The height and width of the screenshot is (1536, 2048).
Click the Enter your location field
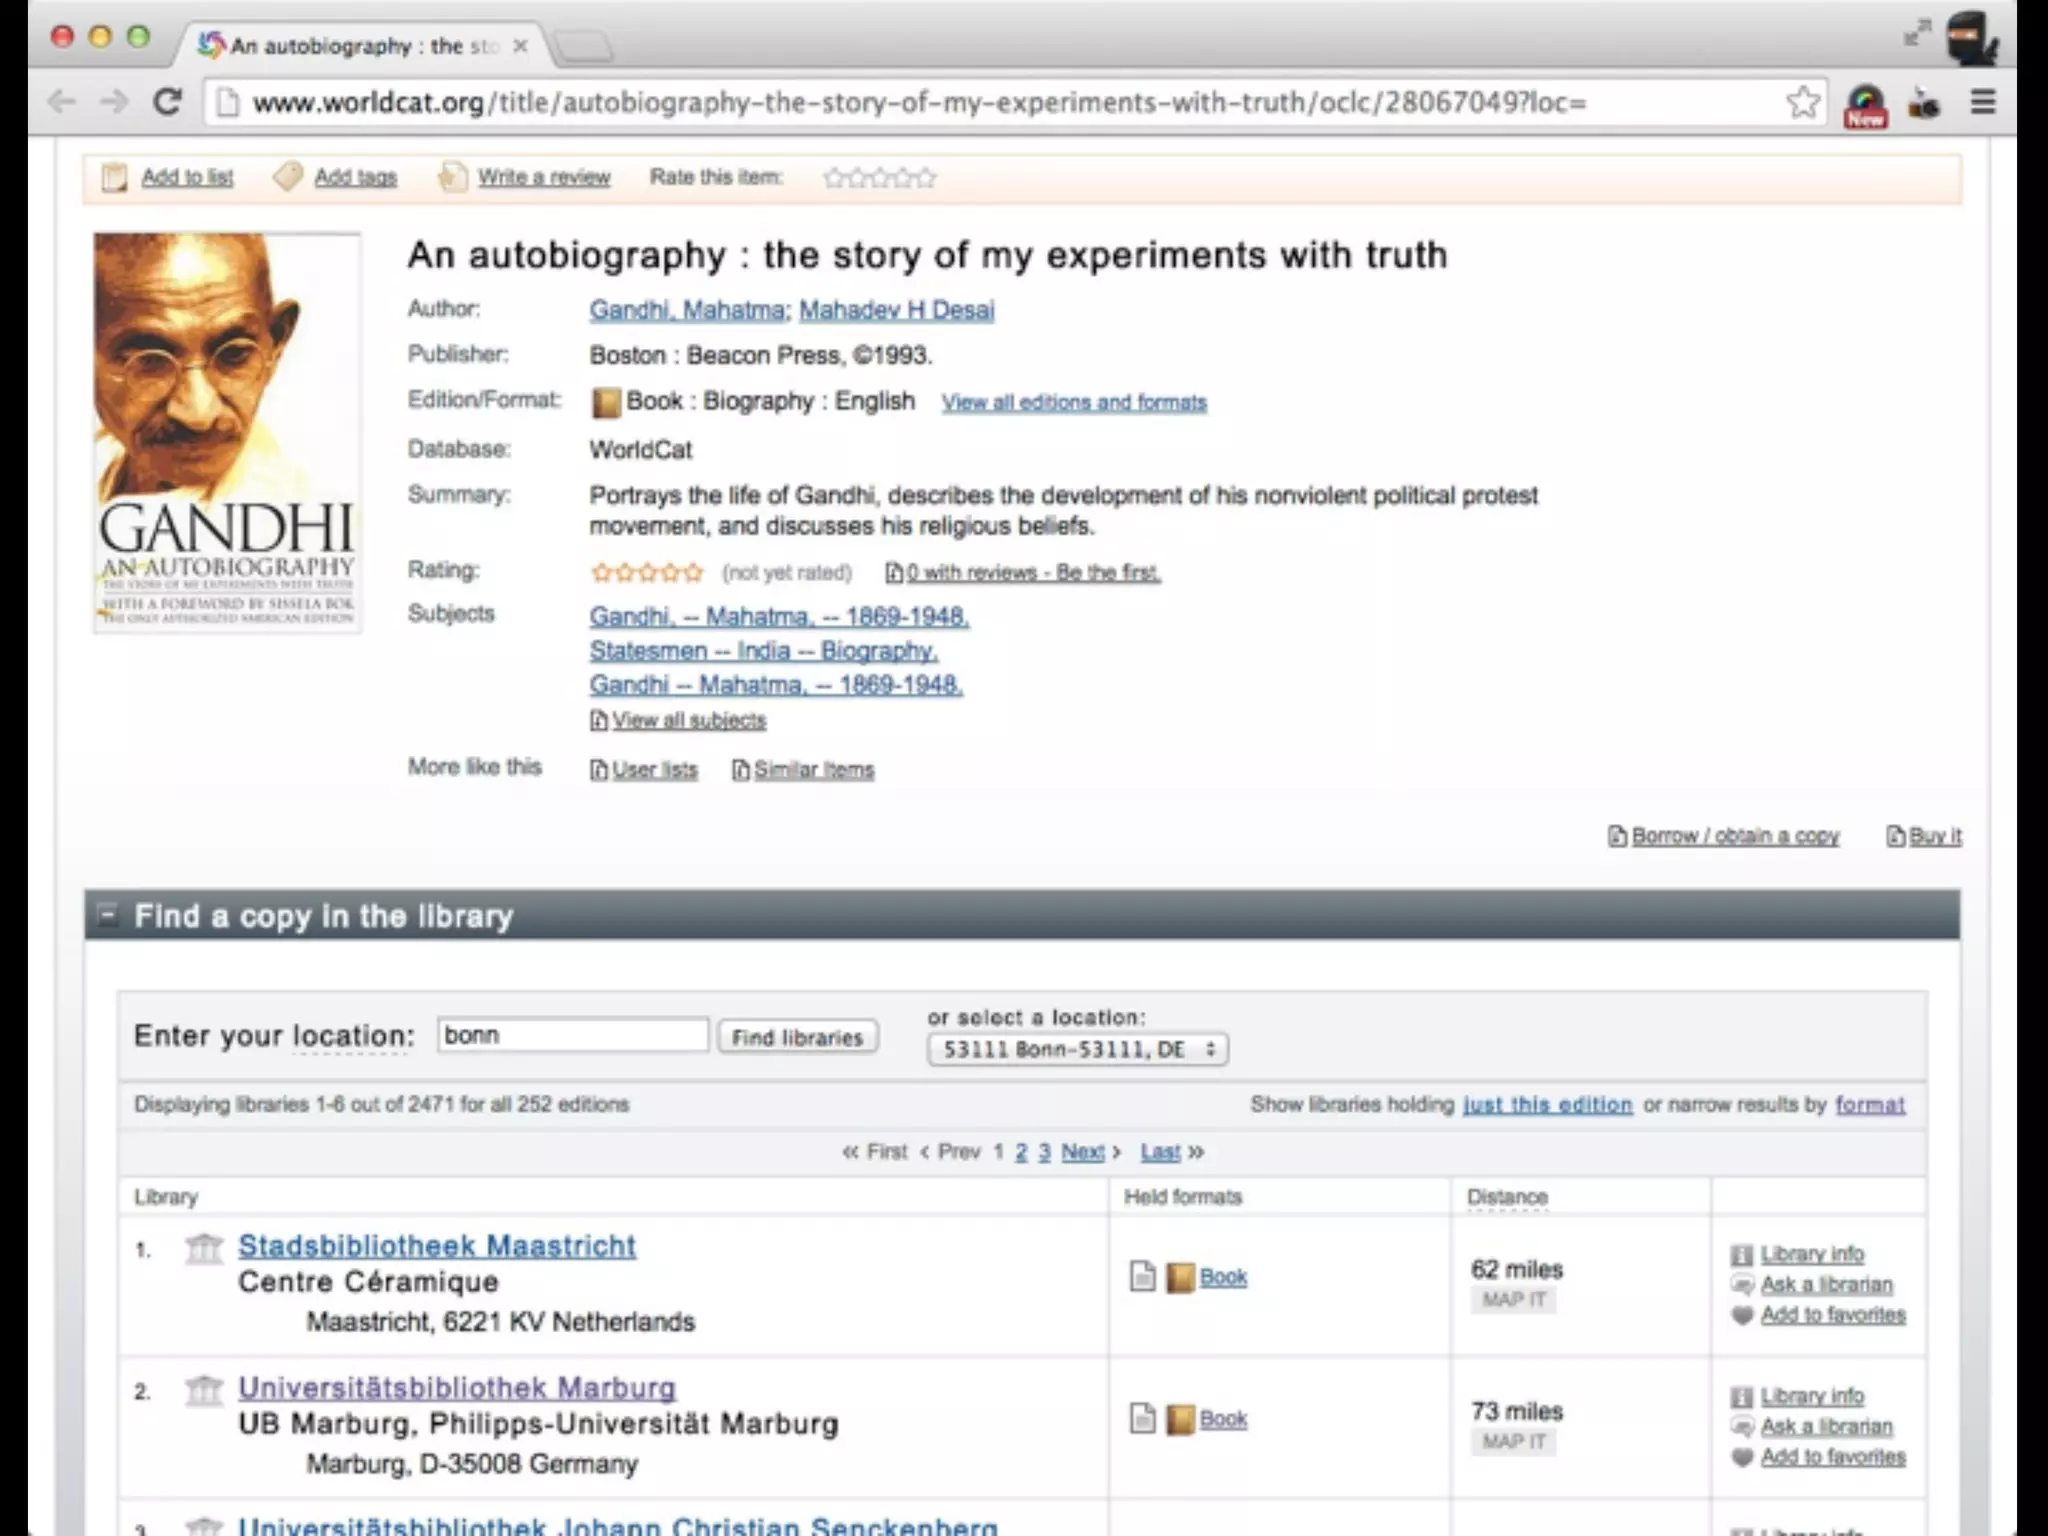pyautogui.click(x=572, y=1035)
